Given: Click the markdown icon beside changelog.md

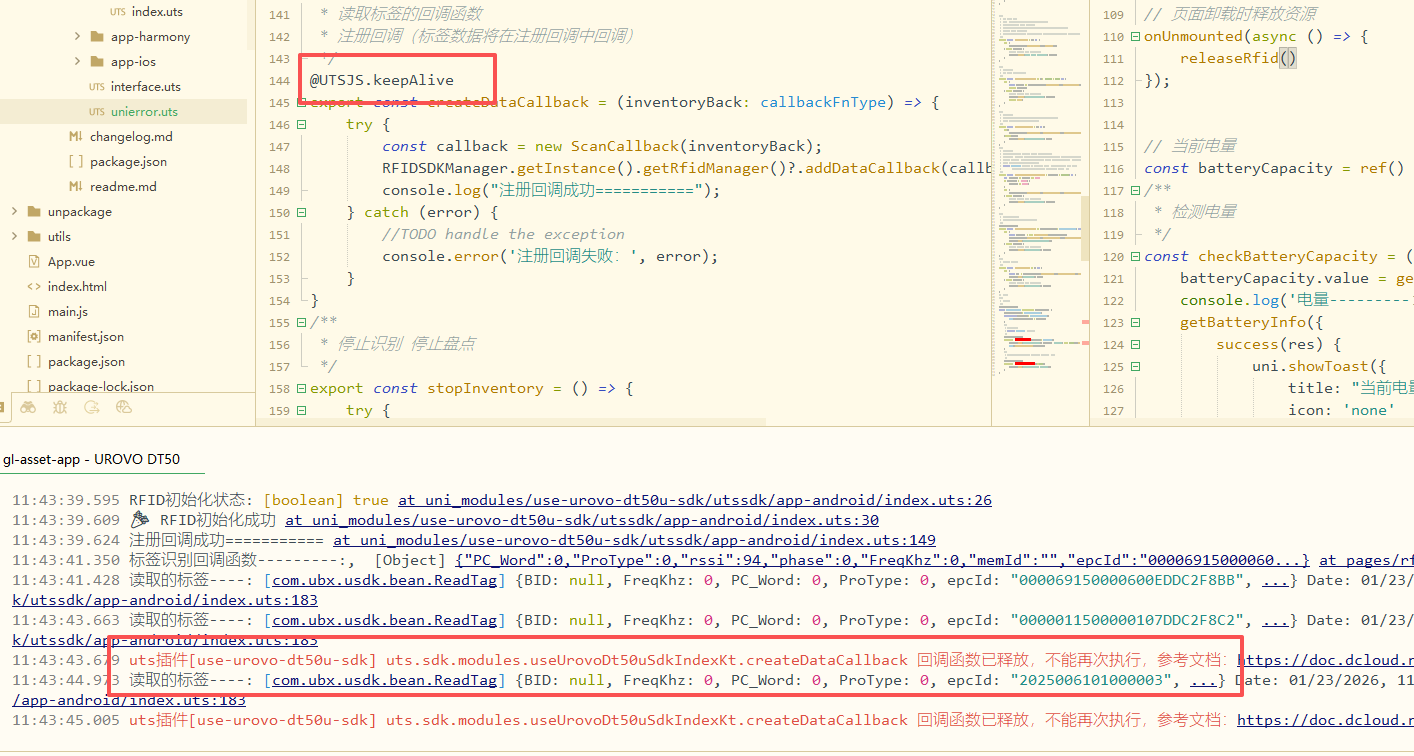Looking at the screenshot, I should pos(75,137).
